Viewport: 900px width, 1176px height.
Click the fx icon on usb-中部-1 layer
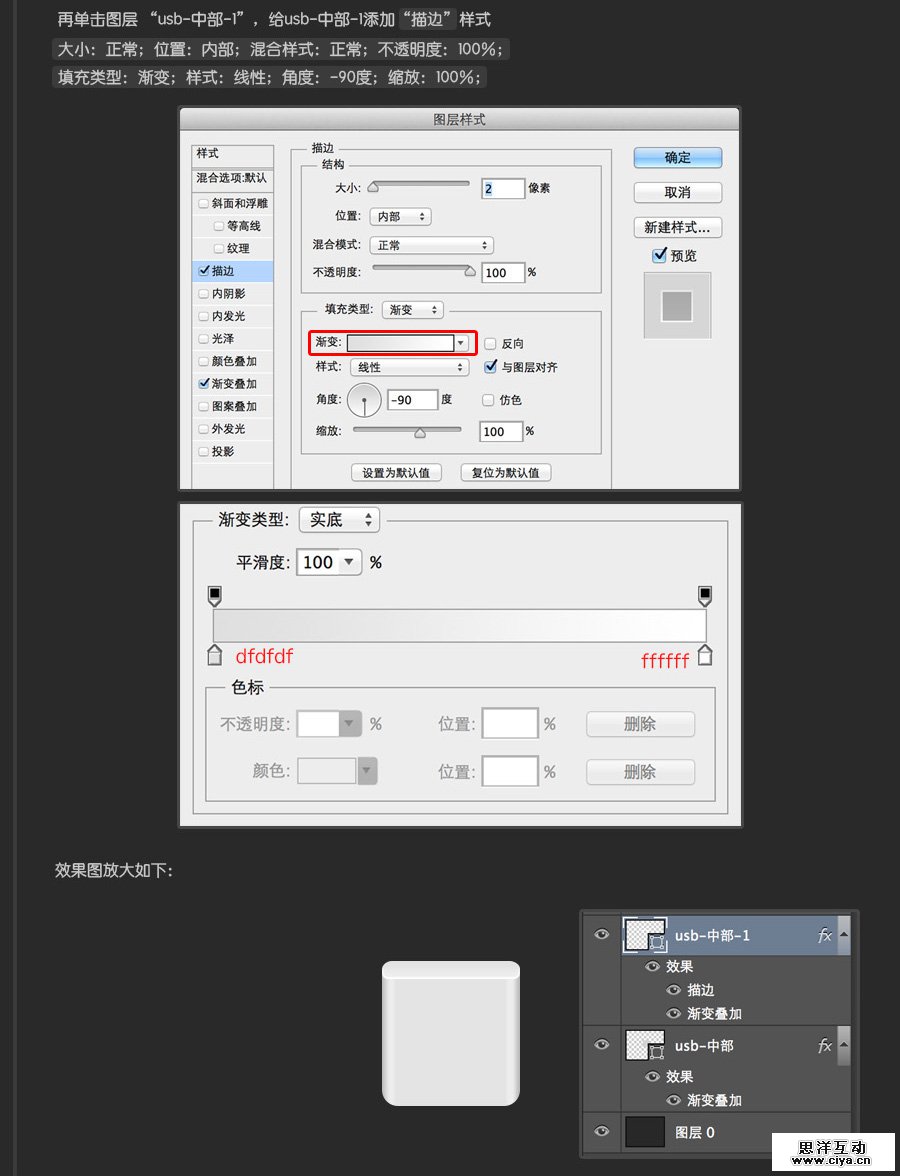(824, 935)
